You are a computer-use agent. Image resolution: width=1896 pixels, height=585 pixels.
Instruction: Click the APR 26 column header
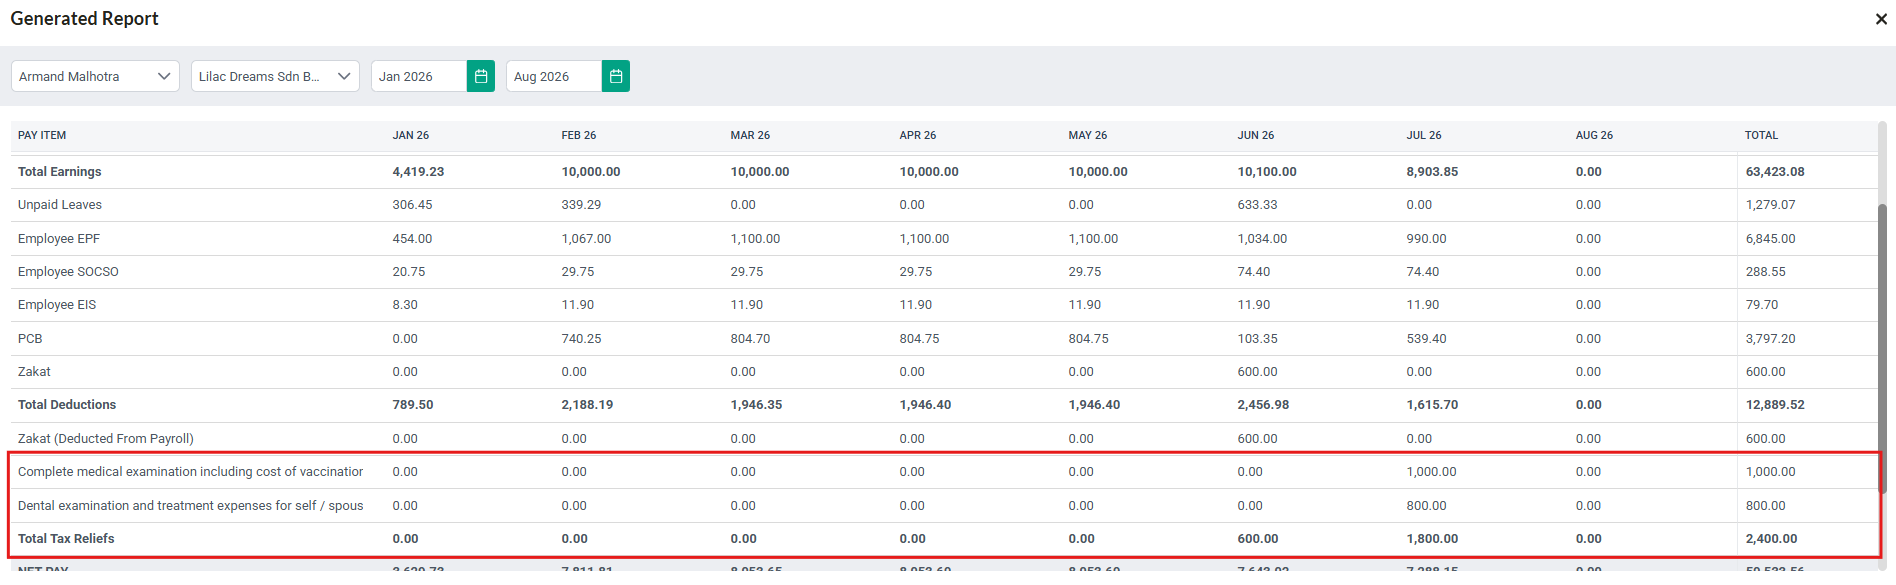click(918, 135)
